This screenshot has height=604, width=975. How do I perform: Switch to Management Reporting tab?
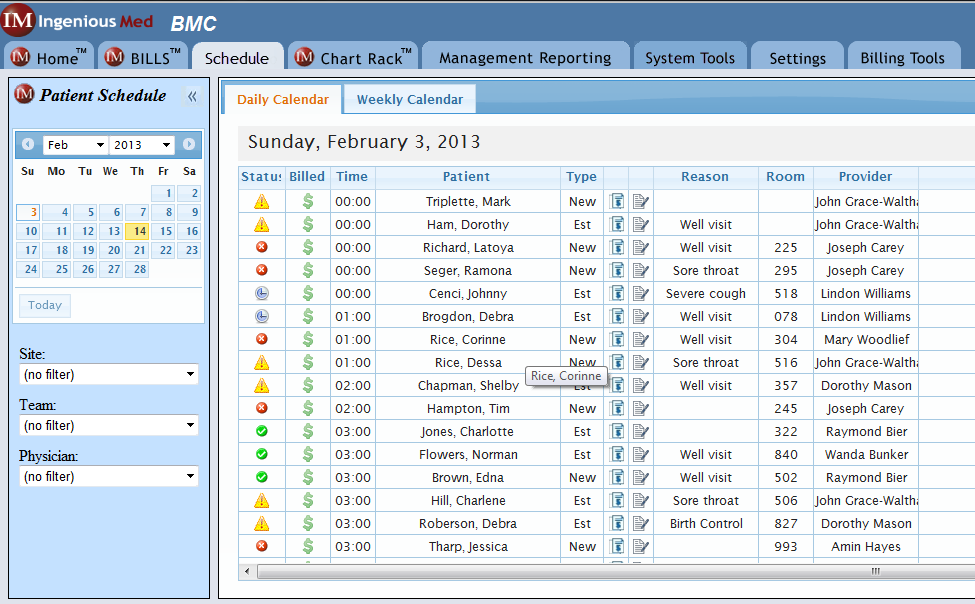pyautogui.click(x=525, y=57)
